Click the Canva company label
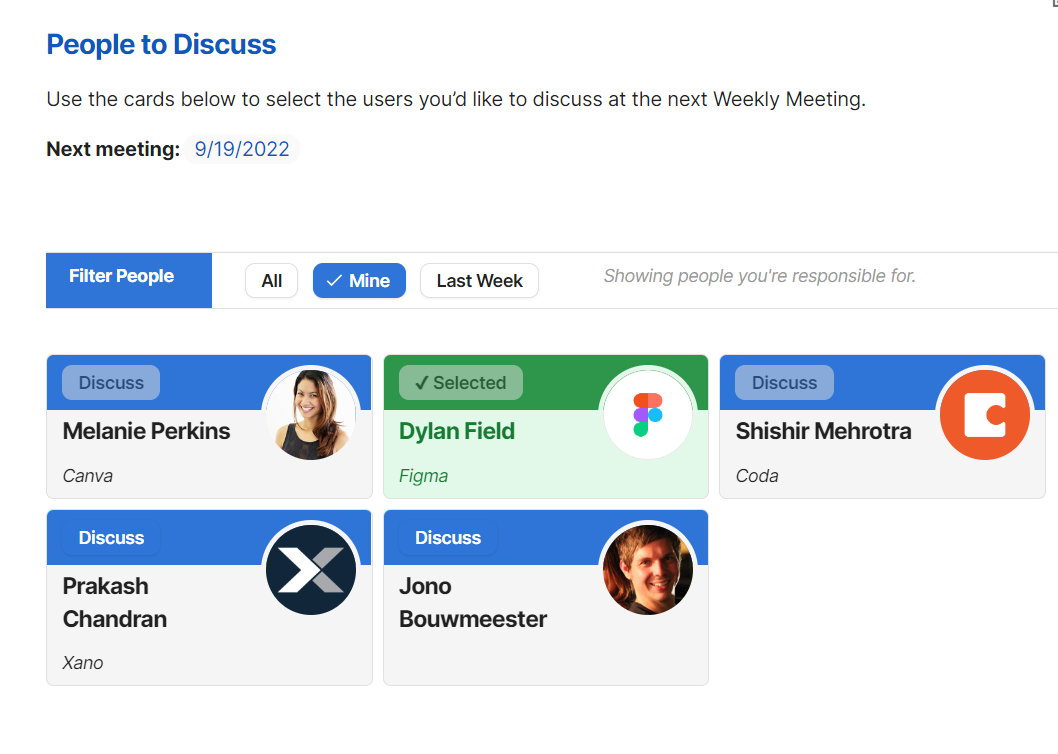Image resolution: width=1058 pixels, height=754 pixels. [x=88, y=476]
